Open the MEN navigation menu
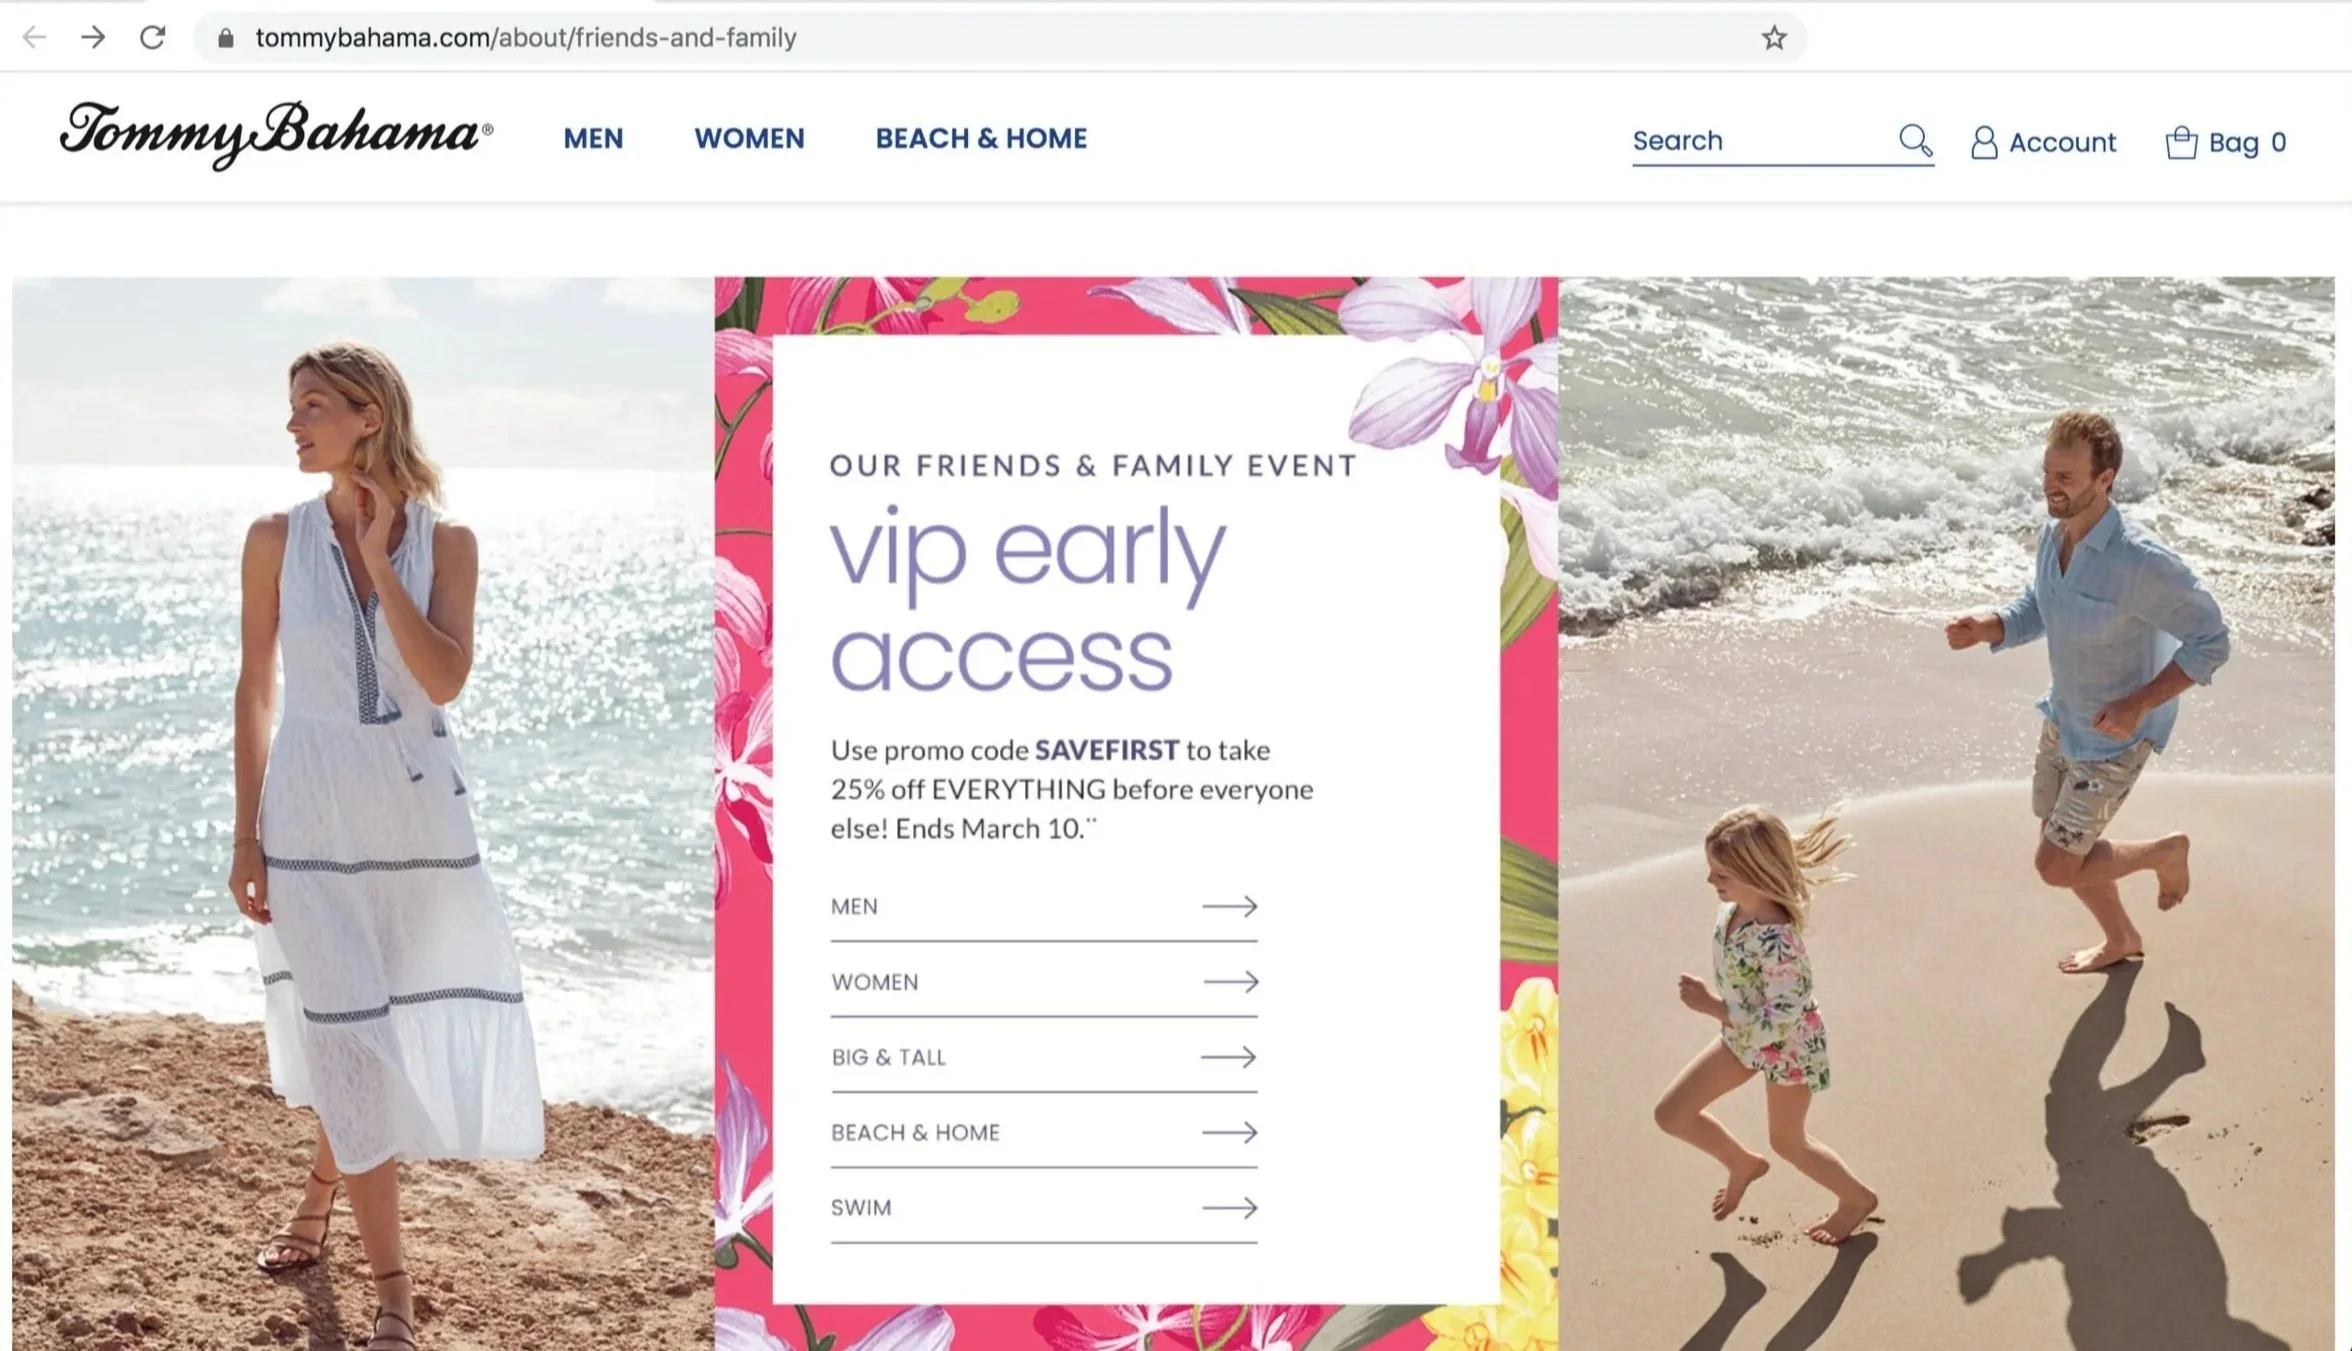Image resolution: width=2352 pixels, height=1351 pixels. pos(593,139)
